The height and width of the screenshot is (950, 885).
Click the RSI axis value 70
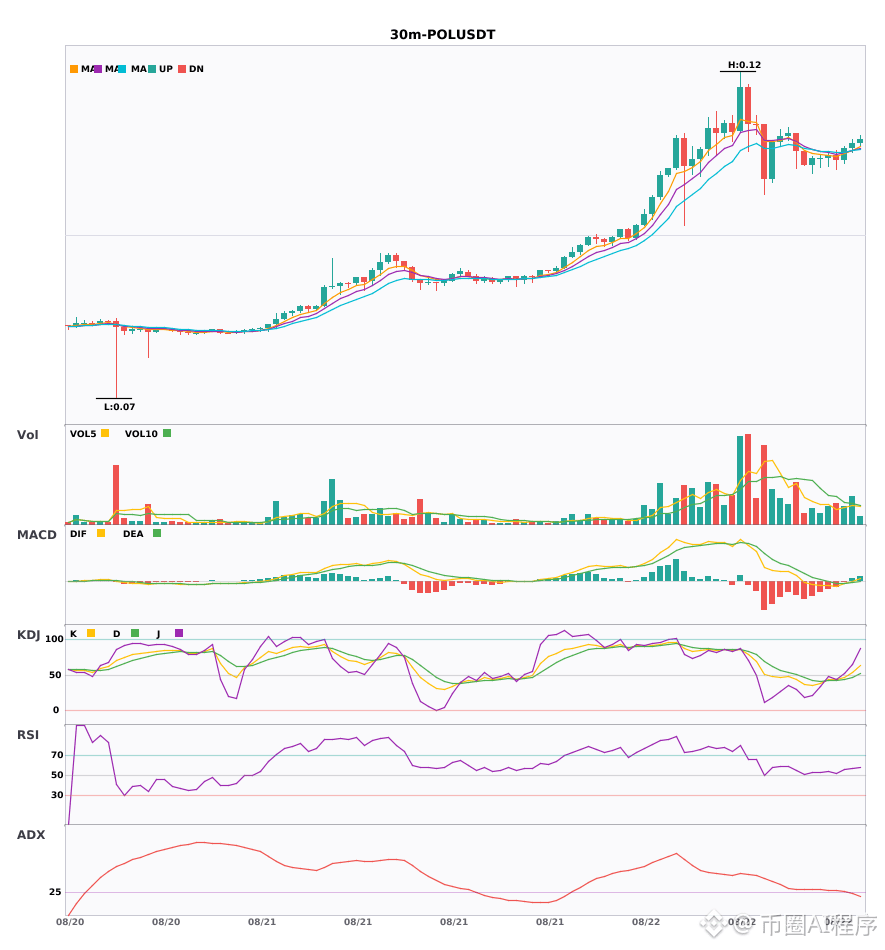57,755
